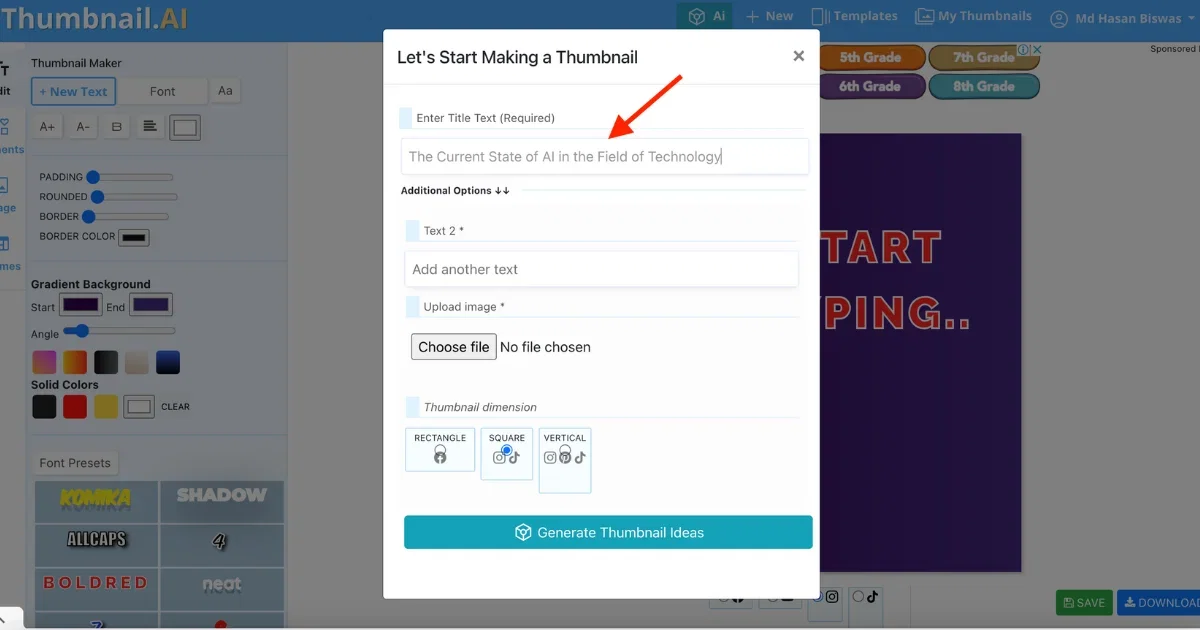Image resolution: width=1200 pixels, height=630 pixels.
Task: Click the title text input field
Action: [x=605, y=156]
